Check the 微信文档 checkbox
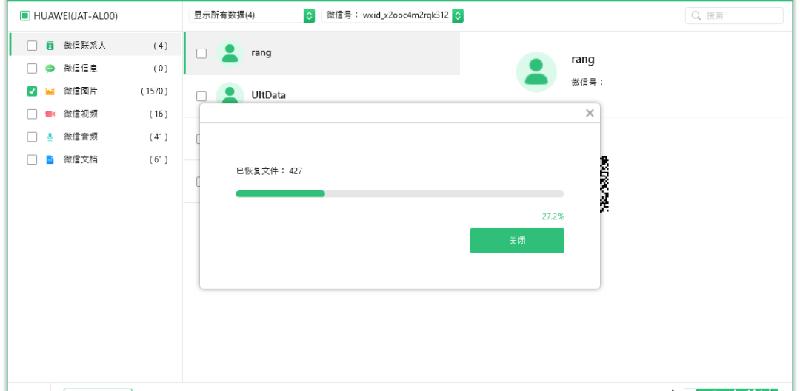 coord(32,160)
